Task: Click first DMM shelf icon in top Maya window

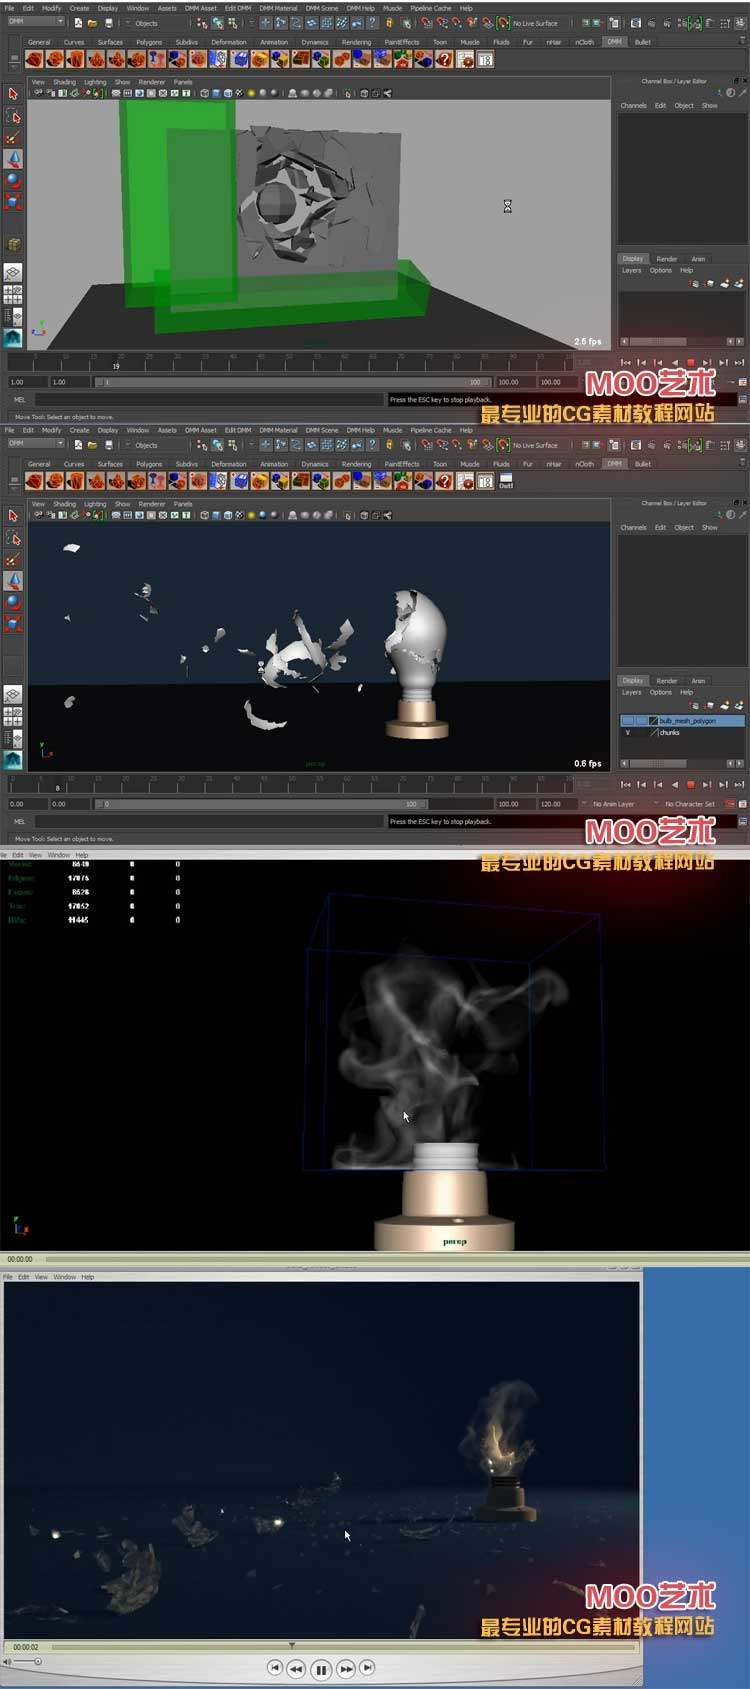Action: click(35, 60)
